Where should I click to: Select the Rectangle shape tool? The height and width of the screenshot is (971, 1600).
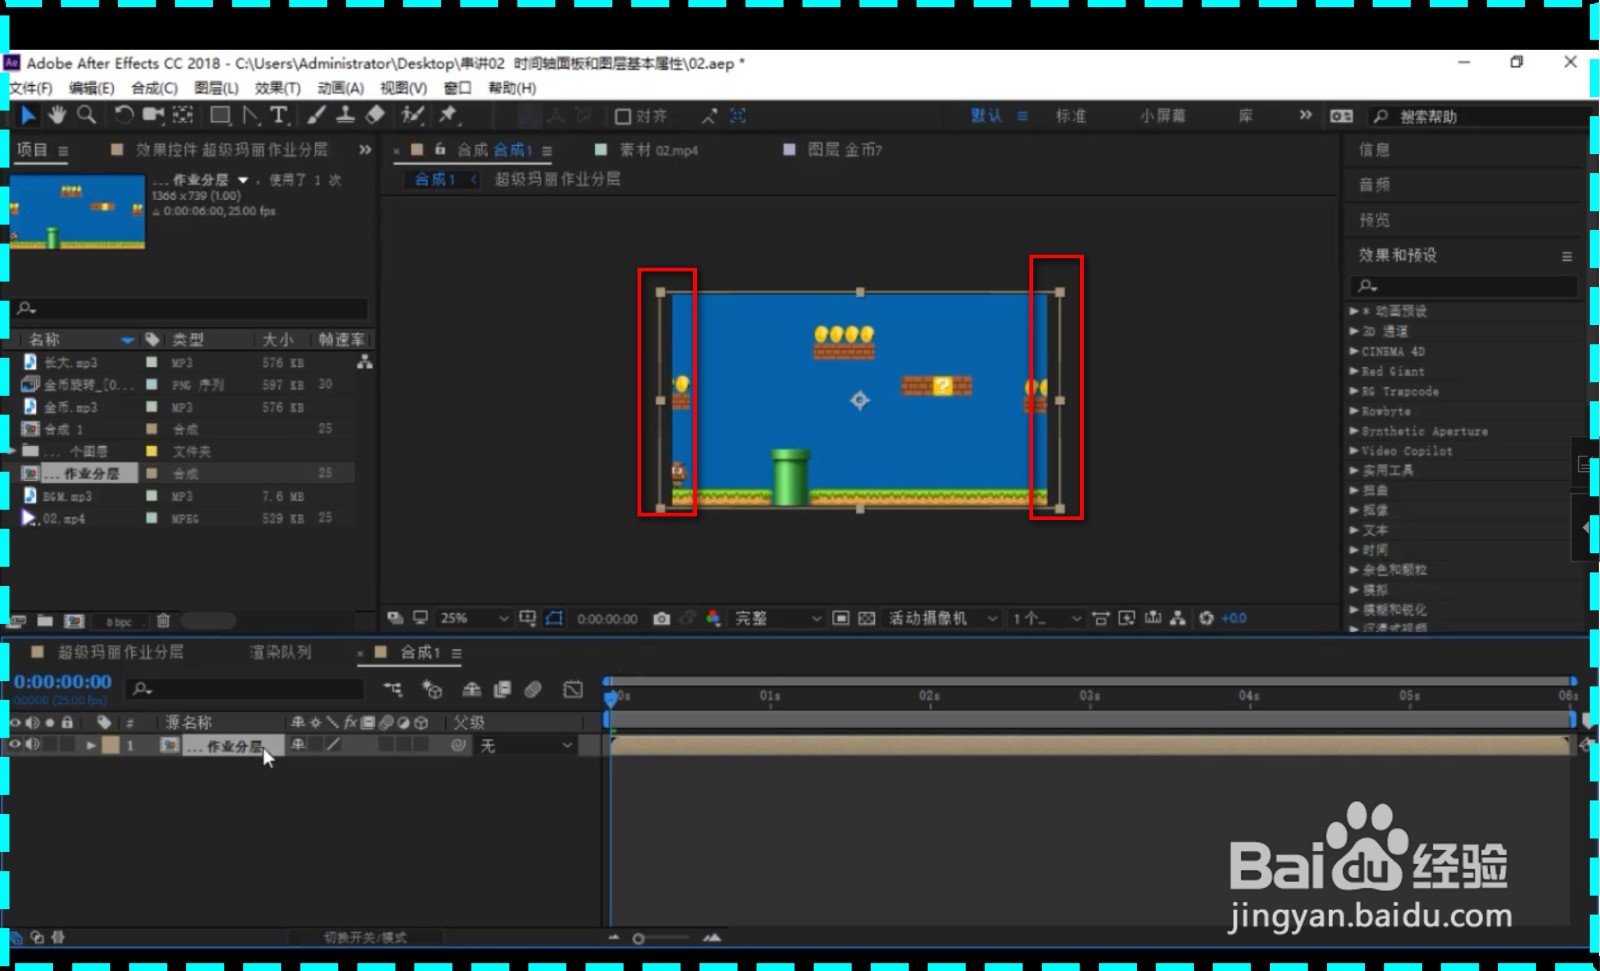[220, 116]
